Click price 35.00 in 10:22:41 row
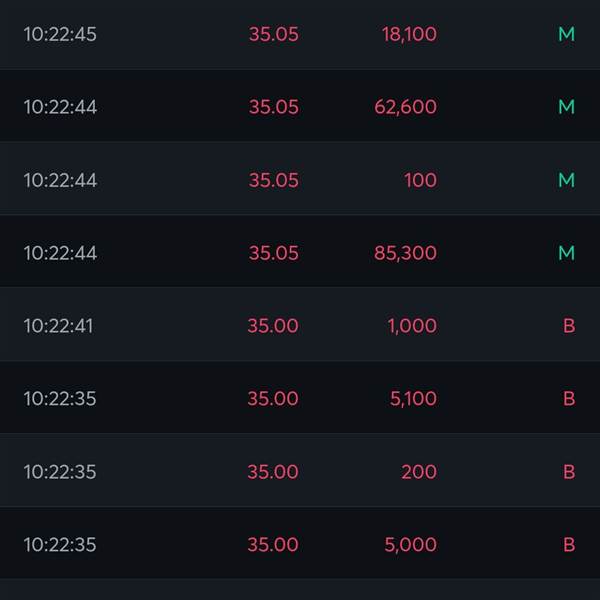The width and height of the screenshot is (600, 600). click(x=273, y=326)
